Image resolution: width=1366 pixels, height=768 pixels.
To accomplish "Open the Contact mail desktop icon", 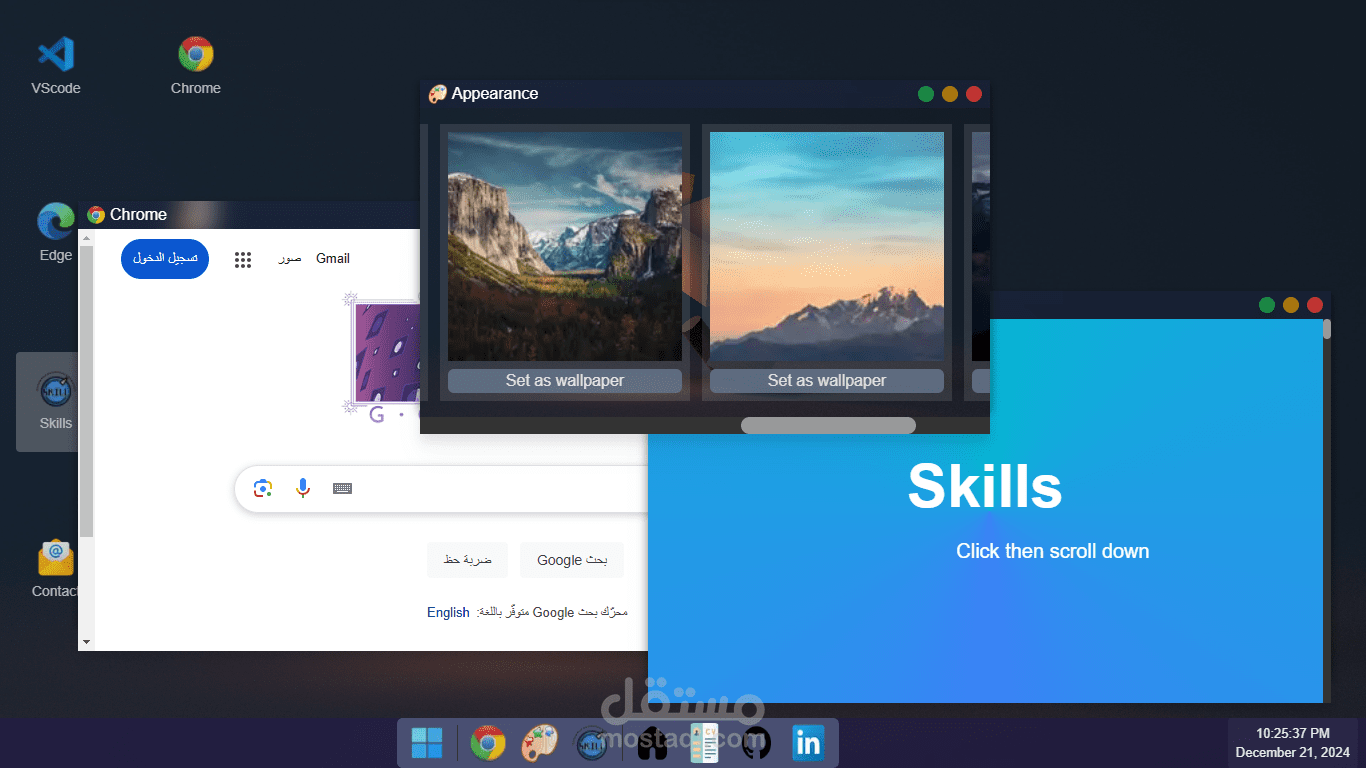I will click(x=55, y=569).
